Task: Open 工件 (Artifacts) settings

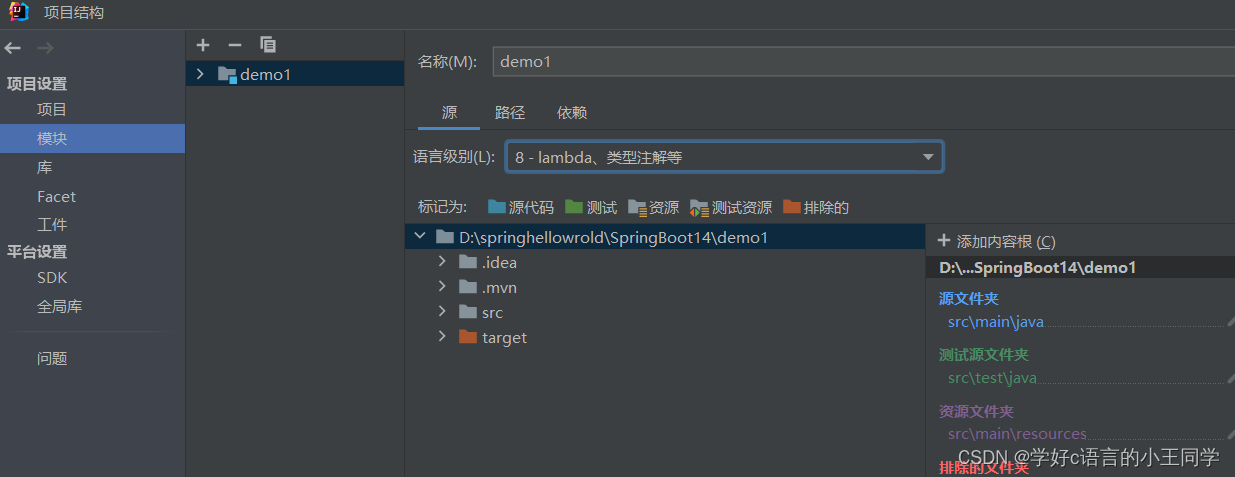Action: coord(52,225)
